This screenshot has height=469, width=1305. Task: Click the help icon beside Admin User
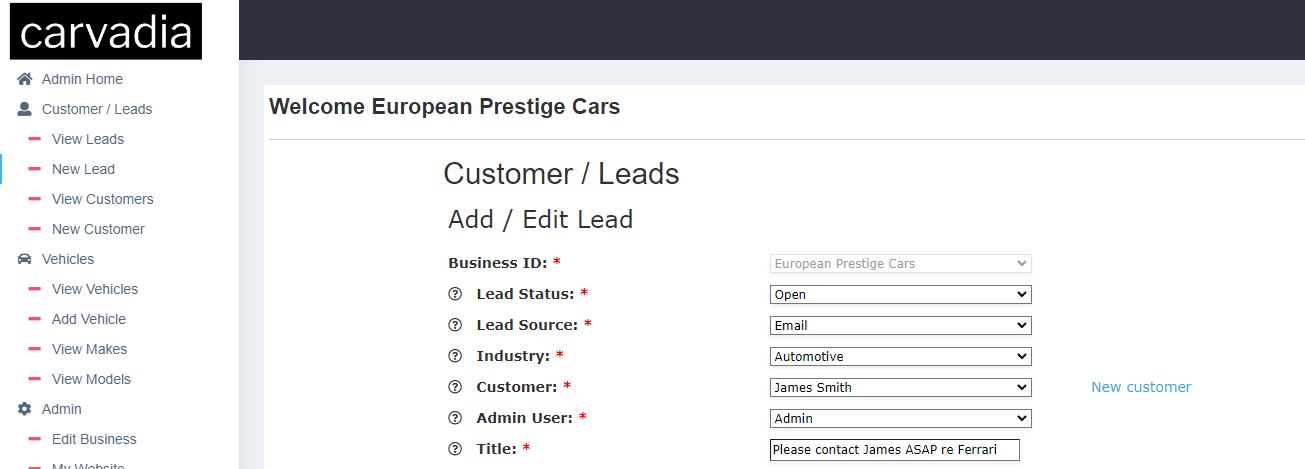pos(455,418)
